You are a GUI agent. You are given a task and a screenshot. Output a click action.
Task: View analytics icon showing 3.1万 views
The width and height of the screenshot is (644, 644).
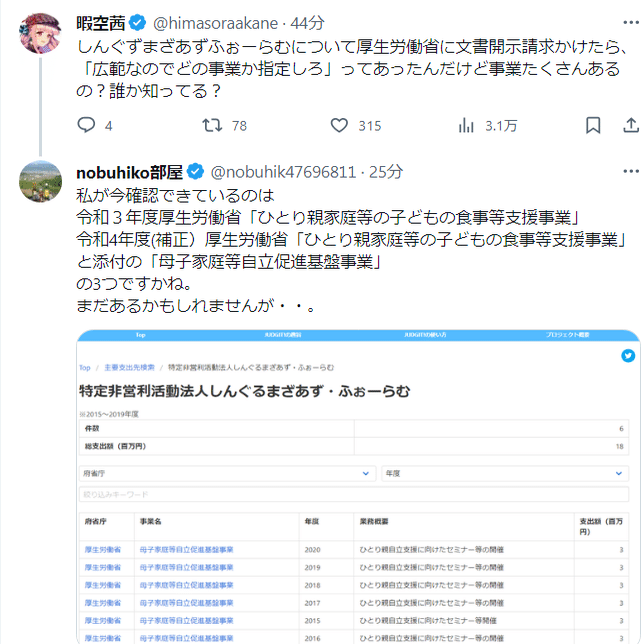click(x=466, y=125)
